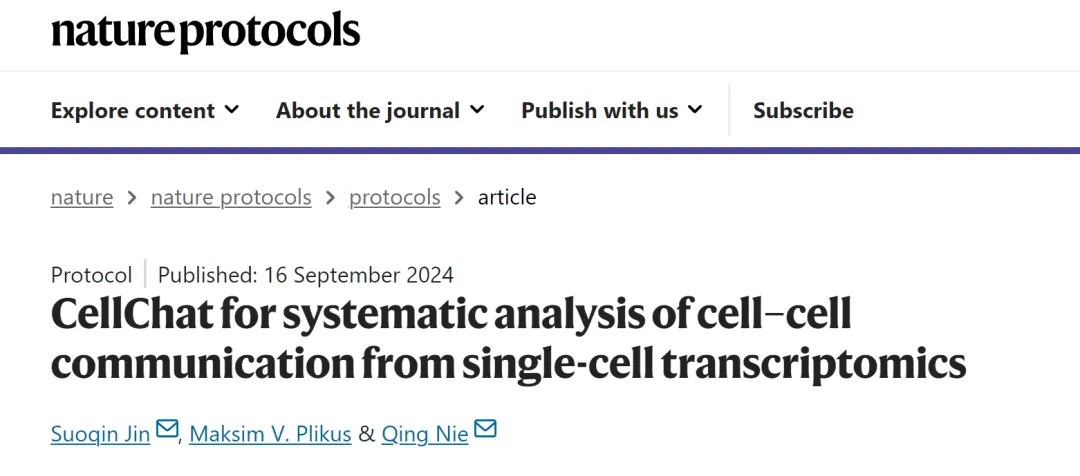The height and width of the screenshot is (476, 1080).
Task: Expand the Explore content menu
Action: point(145,110)
